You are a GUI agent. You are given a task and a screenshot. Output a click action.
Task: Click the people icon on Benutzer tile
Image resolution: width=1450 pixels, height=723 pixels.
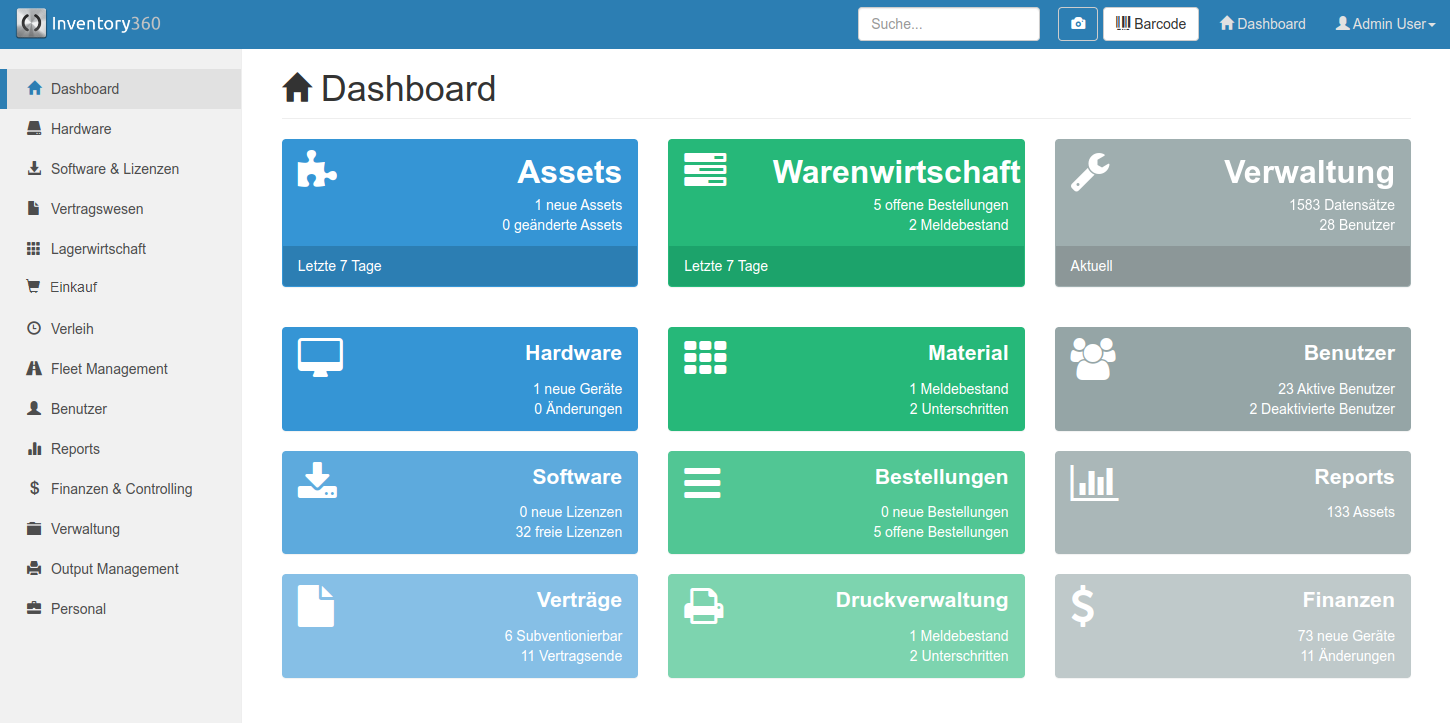click(x=1092, y=358)
